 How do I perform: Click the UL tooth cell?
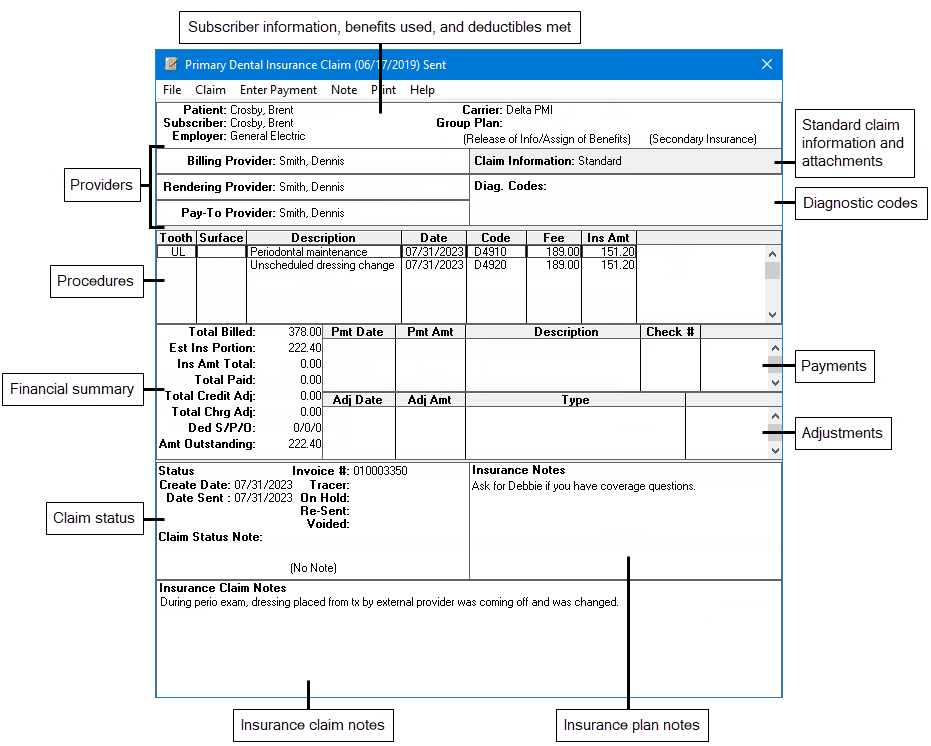(178, 252)
